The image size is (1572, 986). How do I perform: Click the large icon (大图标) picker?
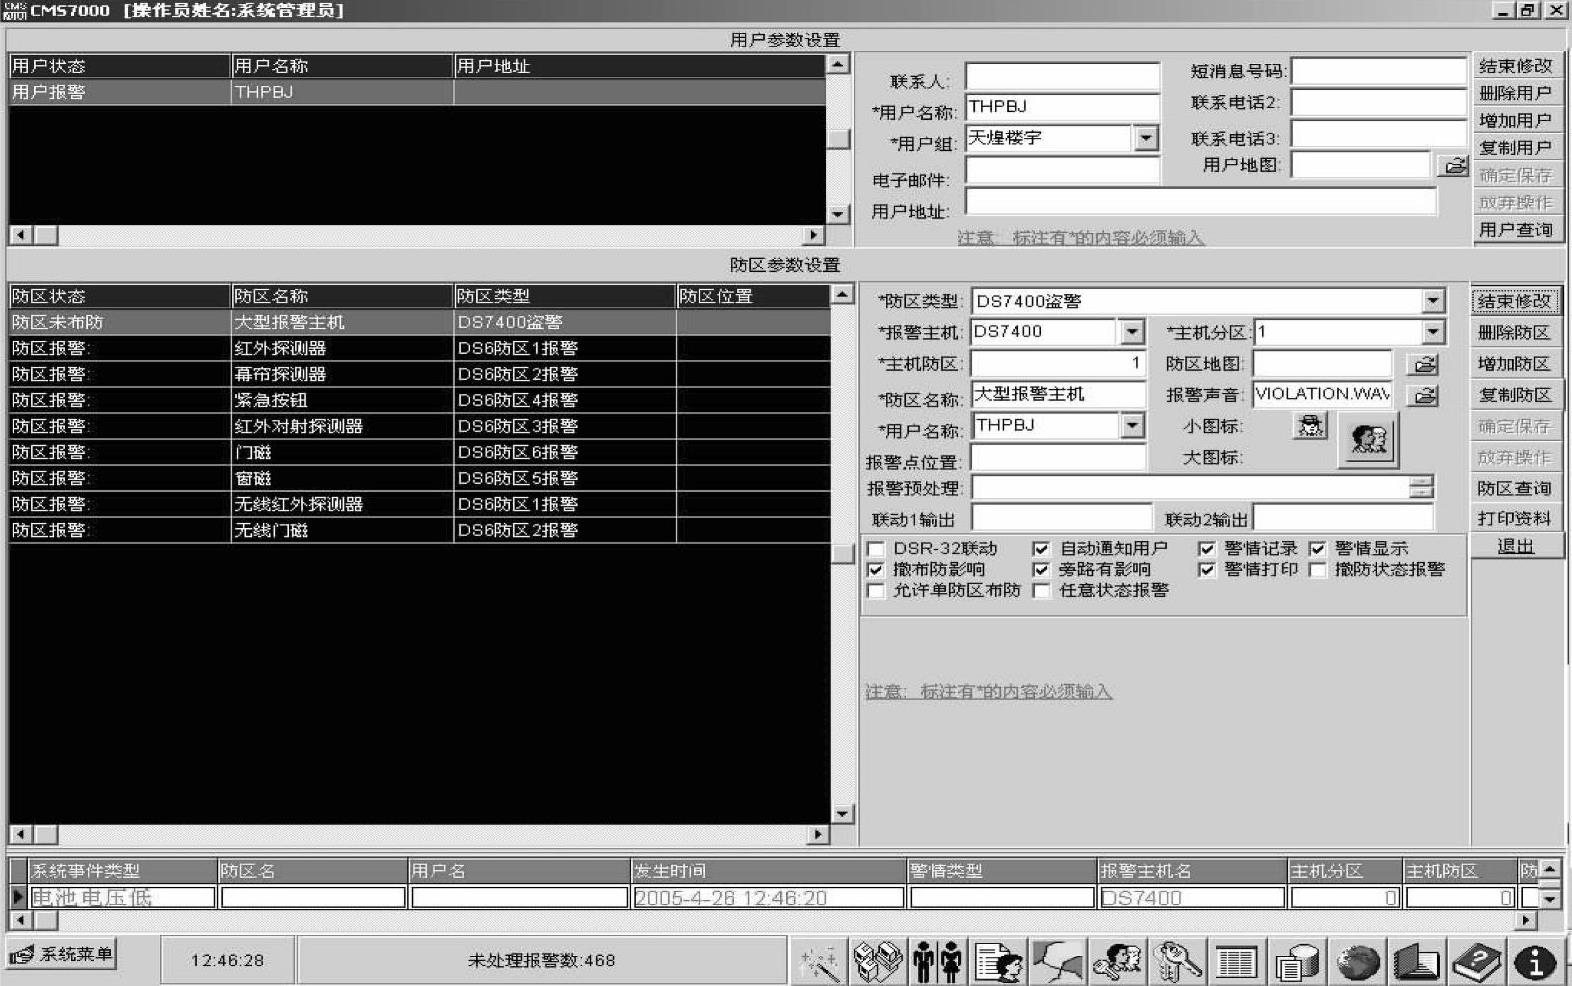(1368, 439)
